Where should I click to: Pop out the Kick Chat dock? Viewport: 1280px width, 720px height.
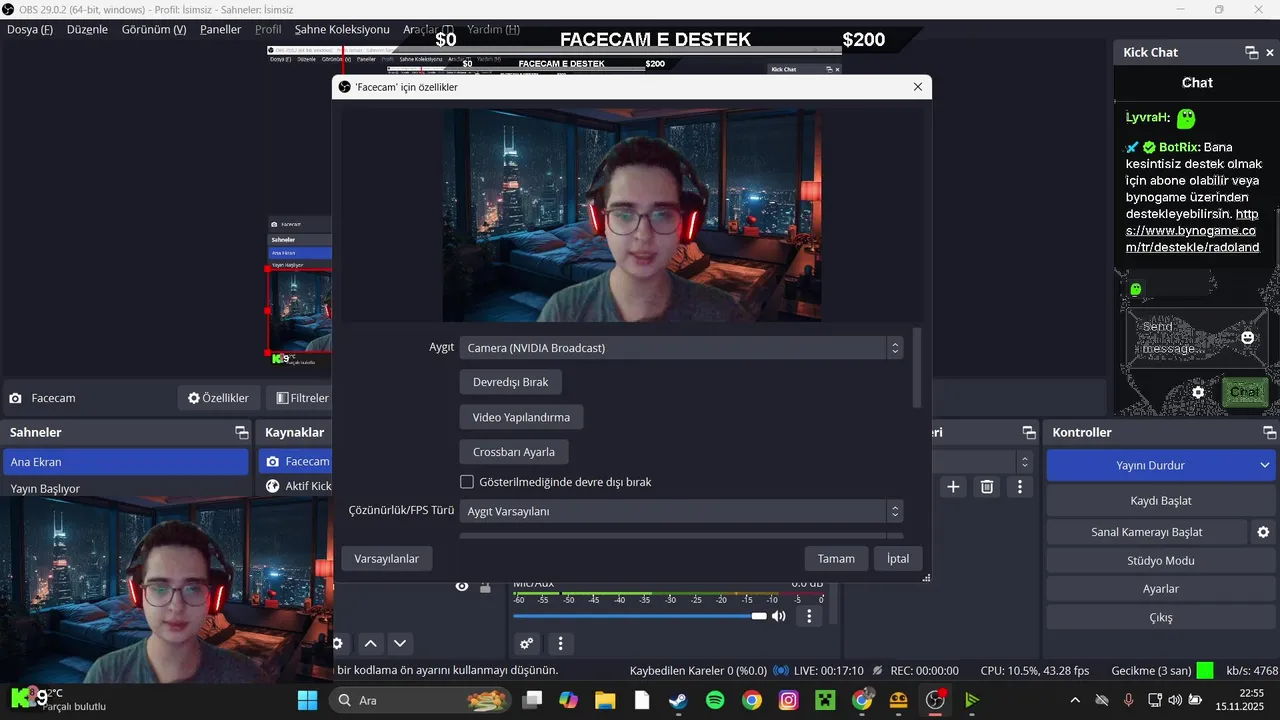pyautogui.click(x=1251, y=52)
